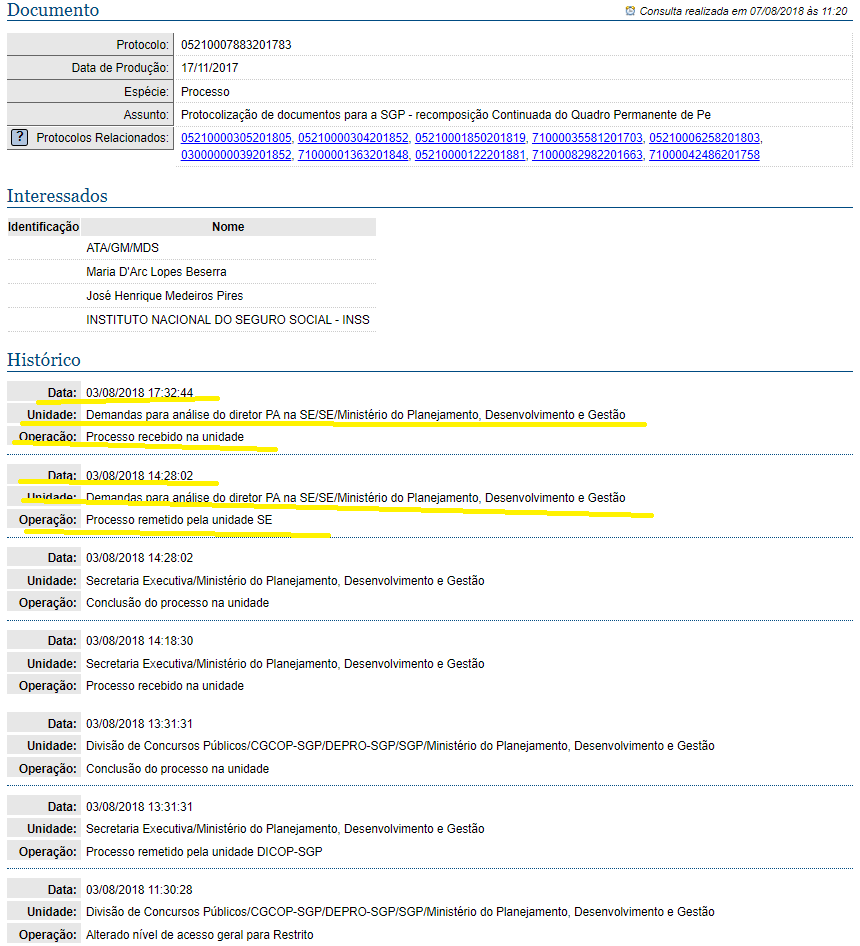Select protocol number 05210007883201783
This screenshot has width=860, height=946.
tap(236, 45)
